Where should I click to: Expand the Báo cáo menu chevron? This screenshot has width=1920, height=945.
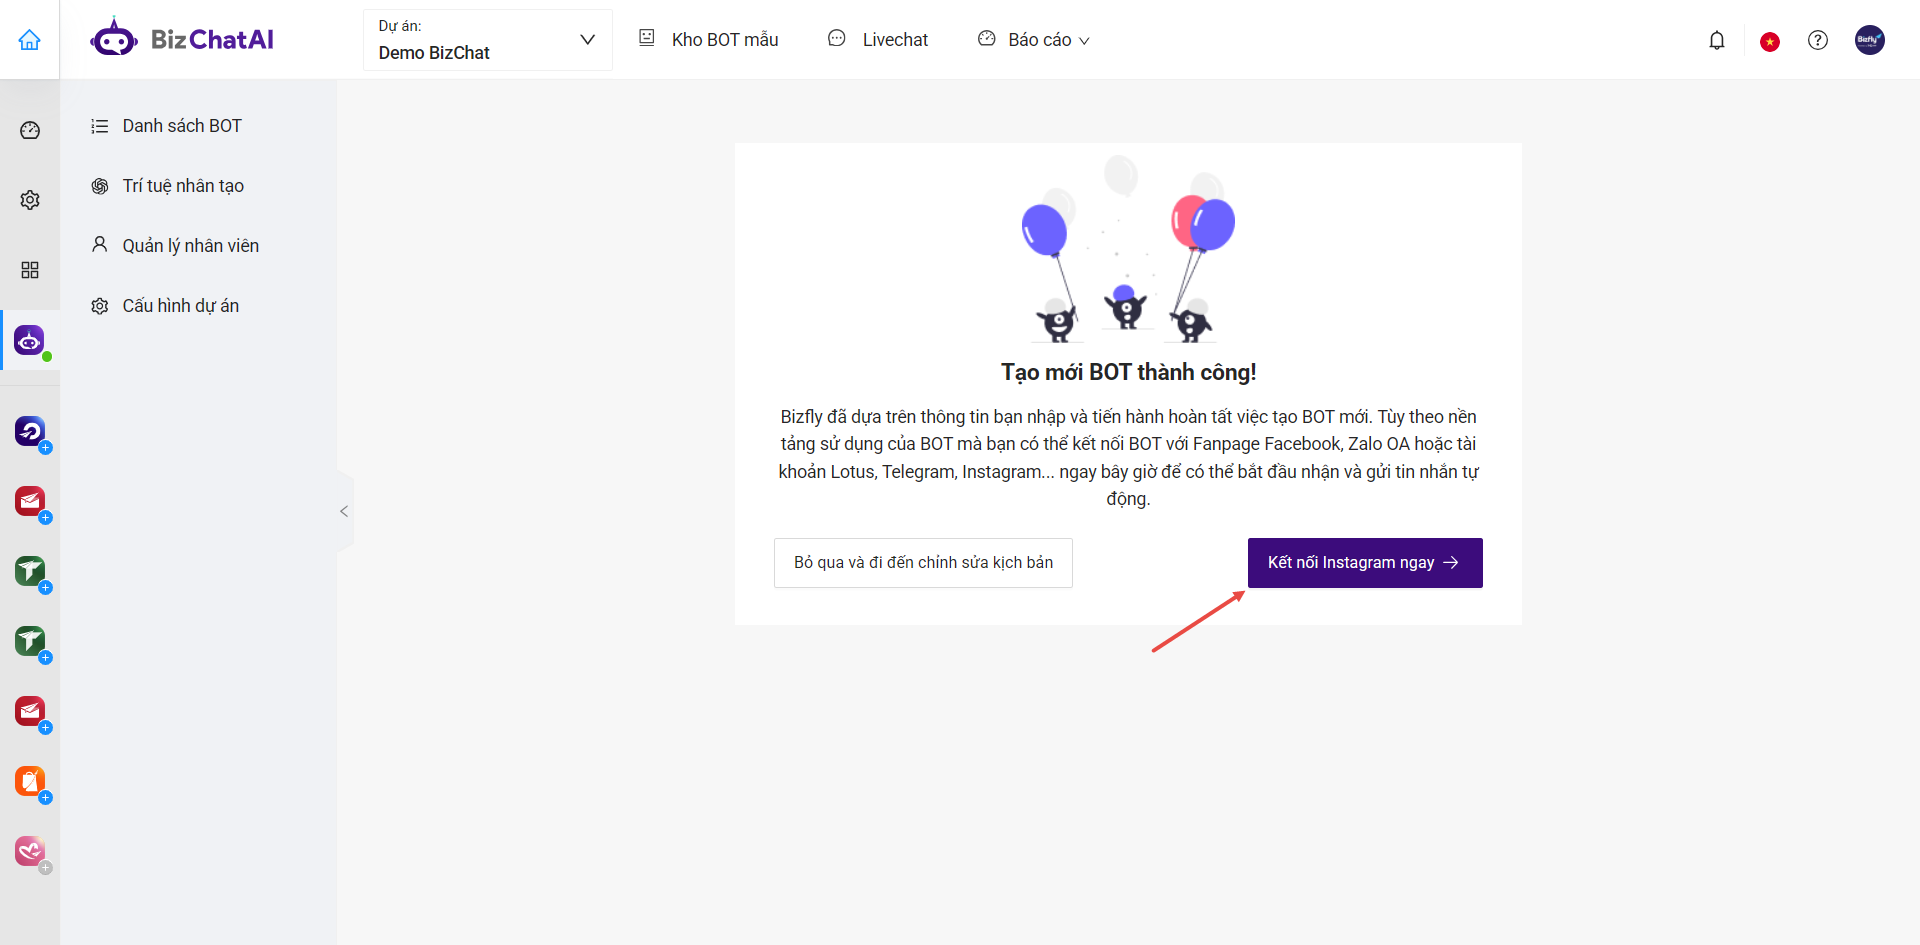point(1084,41)
